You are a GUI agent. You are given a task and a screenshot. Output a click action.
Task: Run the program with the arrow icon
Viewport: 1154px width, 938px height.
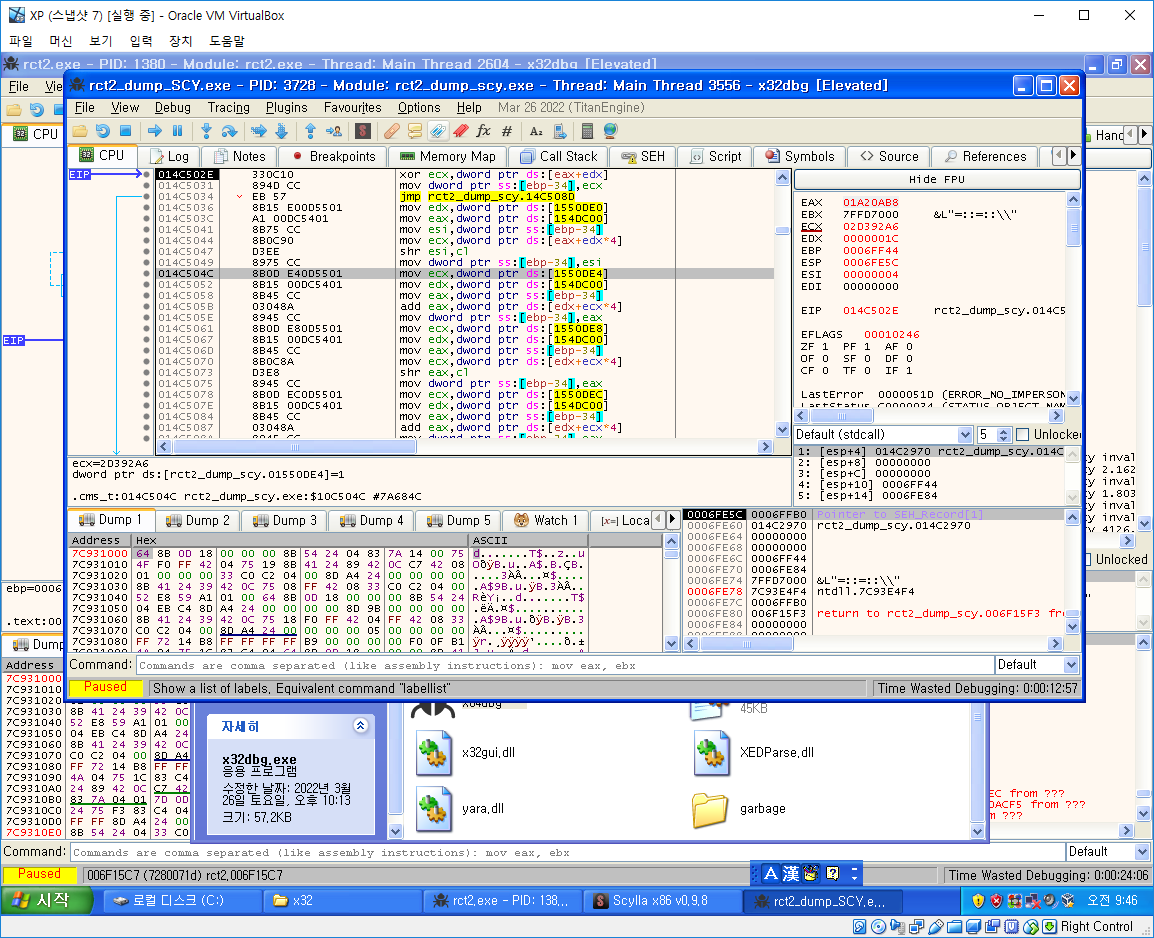click(x=155, y=131)
